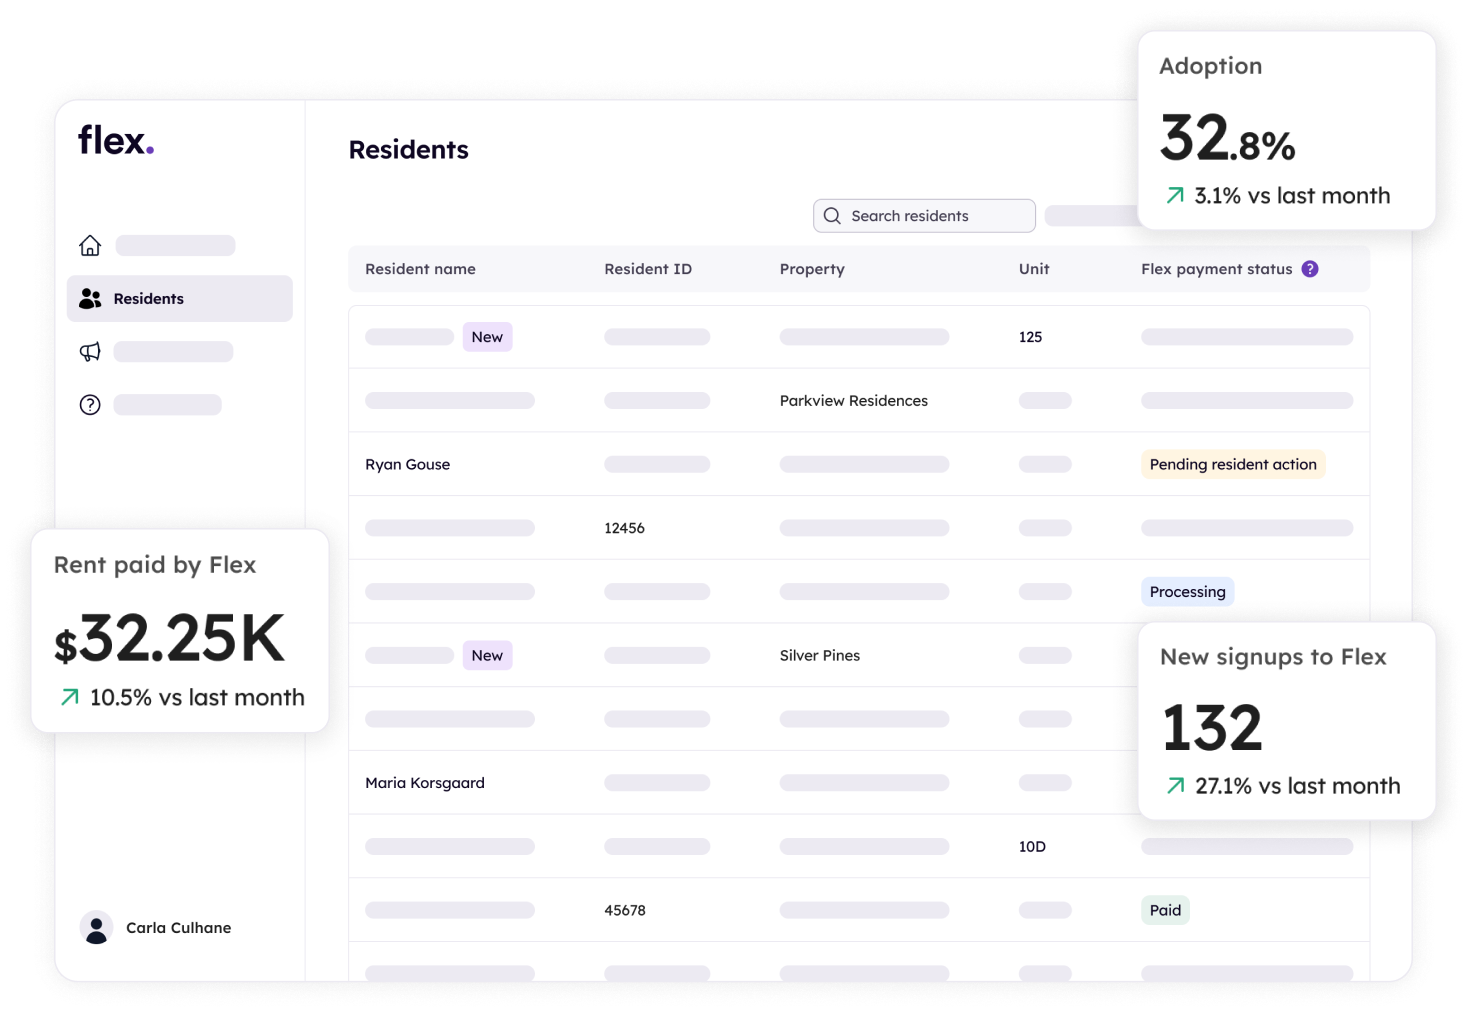Click the Paid status badge
Screen dimensions: 1467x1016
click(x=1165, y=910)
